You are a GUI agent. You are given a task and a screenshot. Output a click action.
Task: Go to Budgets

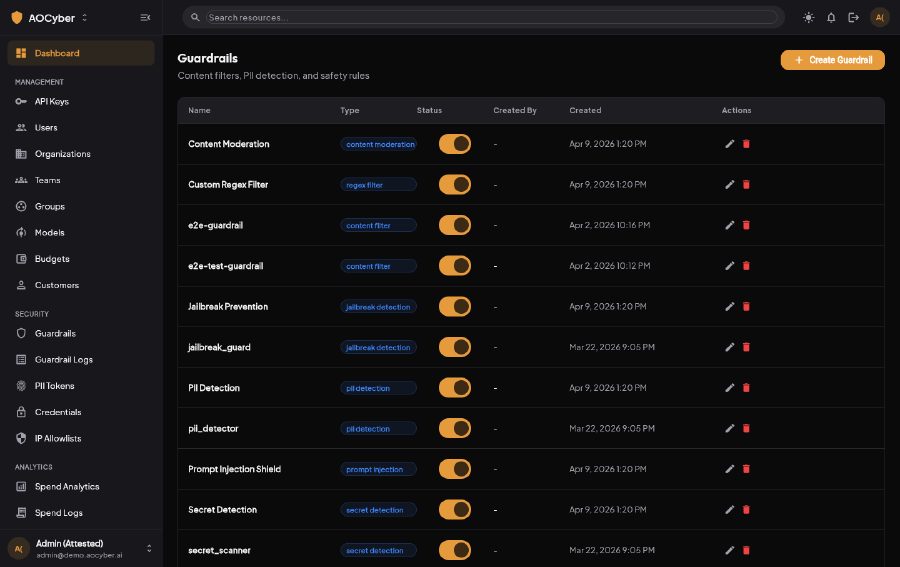click(81, 259)
